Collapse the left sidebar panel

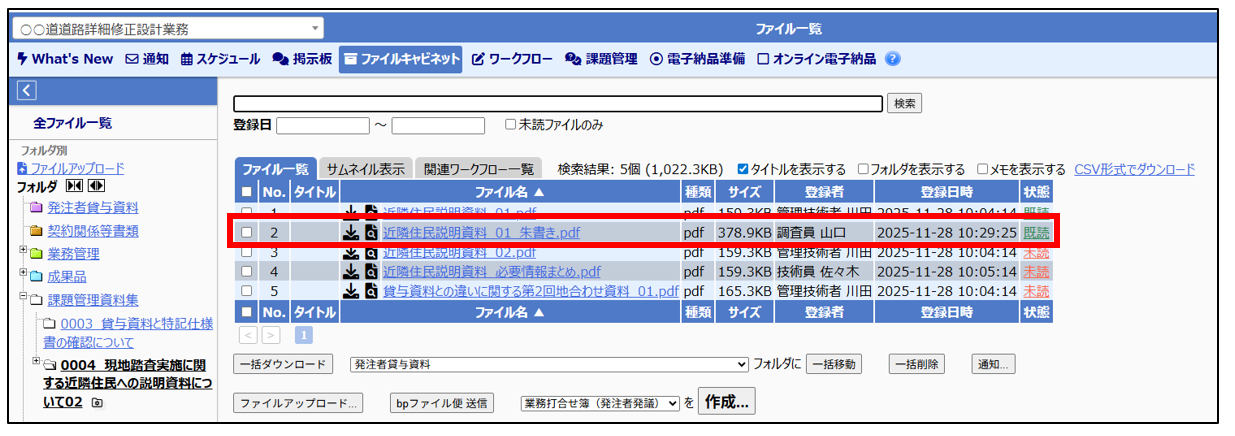[27, 91]
